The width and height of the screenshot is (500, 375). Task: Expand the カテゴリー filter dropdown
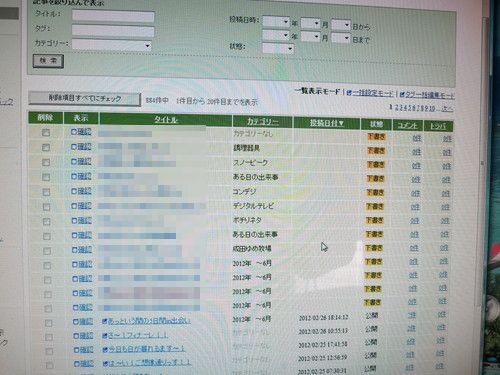pos(112,45)
